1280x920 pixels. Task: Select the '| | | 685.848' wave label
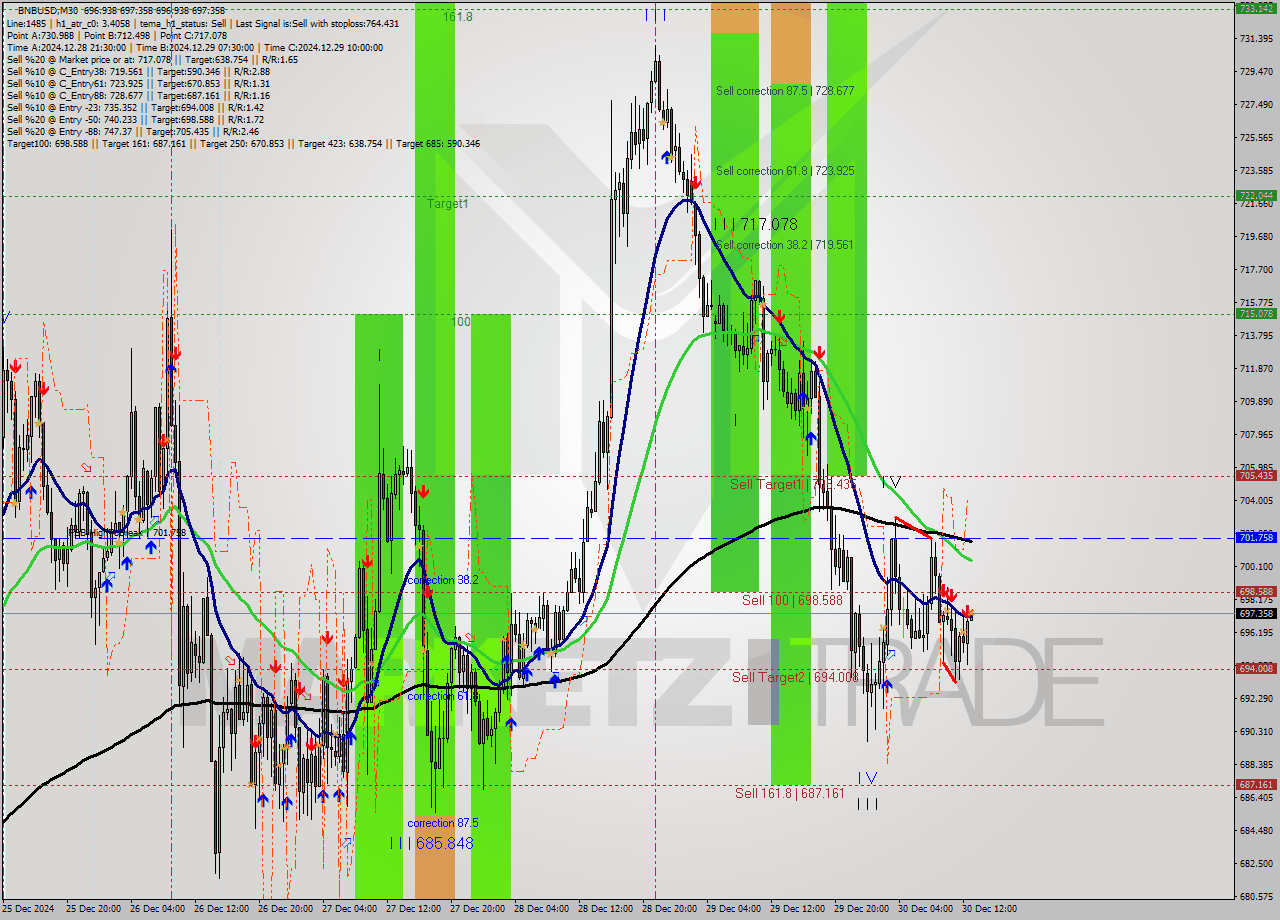[432, 843]
